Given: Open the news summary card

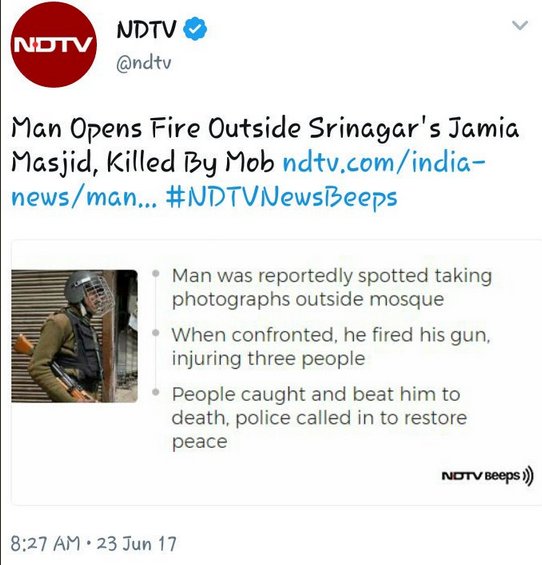Looking at the screenshot, I should pyautogui.click(x=276, y=372).
